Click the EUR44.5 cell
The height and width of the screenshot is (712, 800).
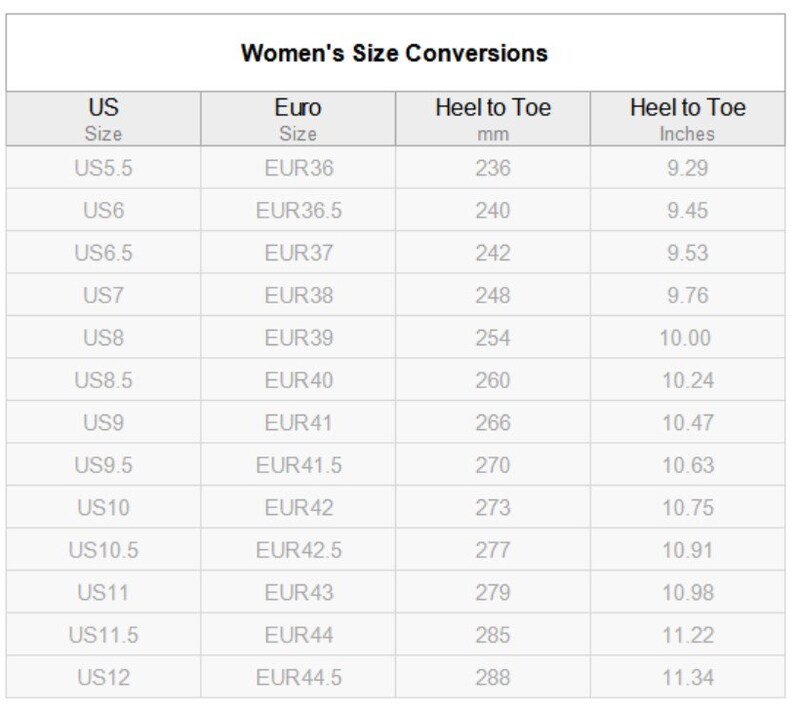pos(298,677)
